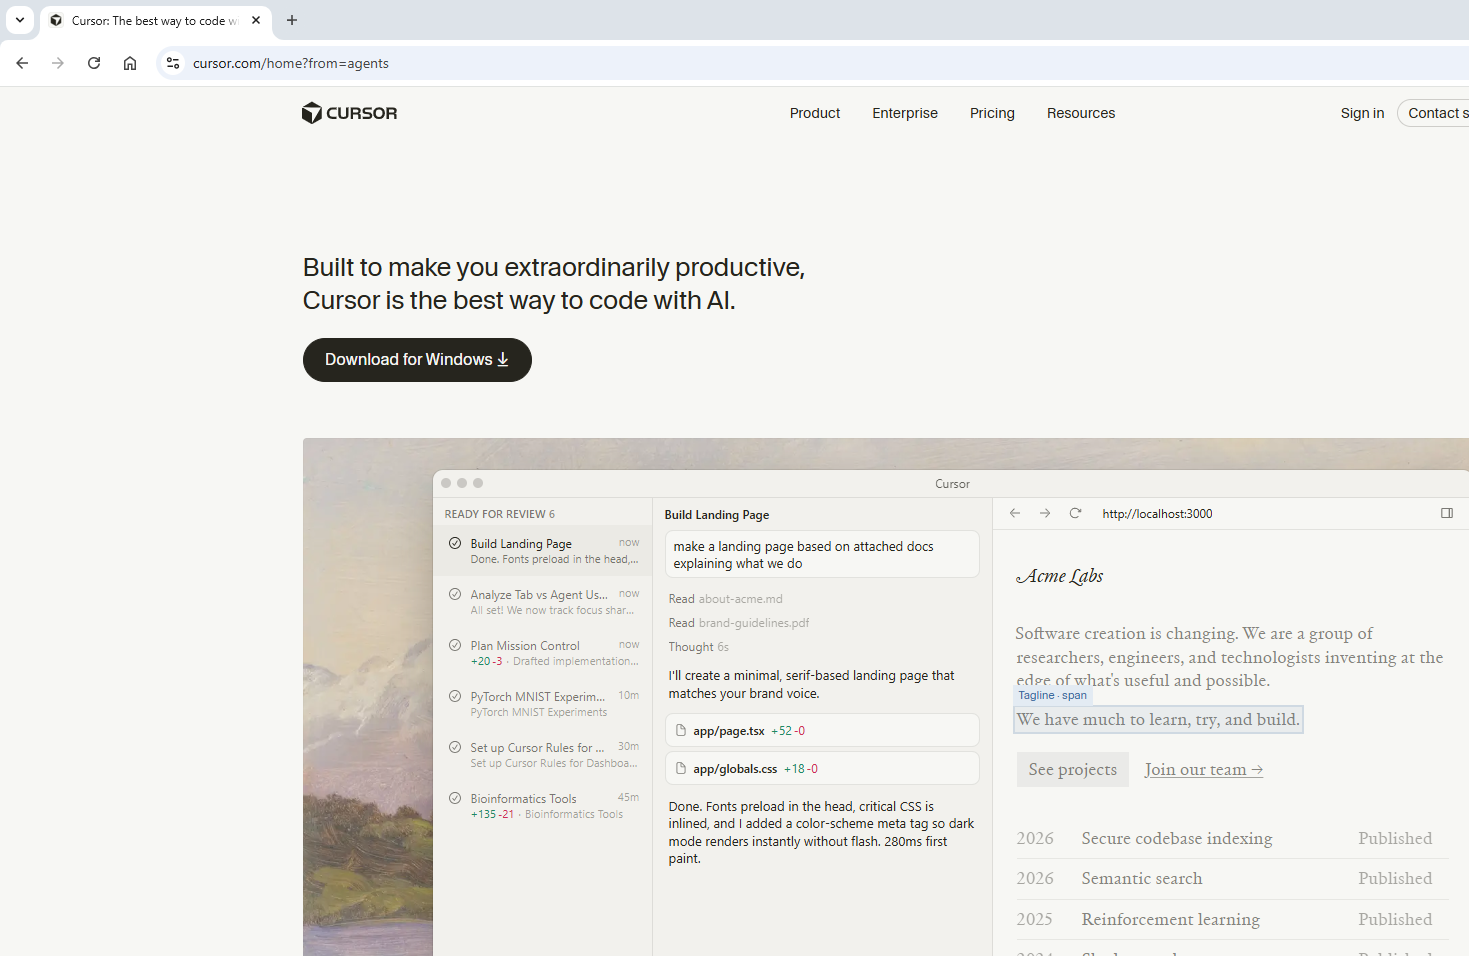This screenshot has width=1469, height=956.
Task: Open the app/globals.css file chip
Action: pyautogui.click(x=822, y=769)
